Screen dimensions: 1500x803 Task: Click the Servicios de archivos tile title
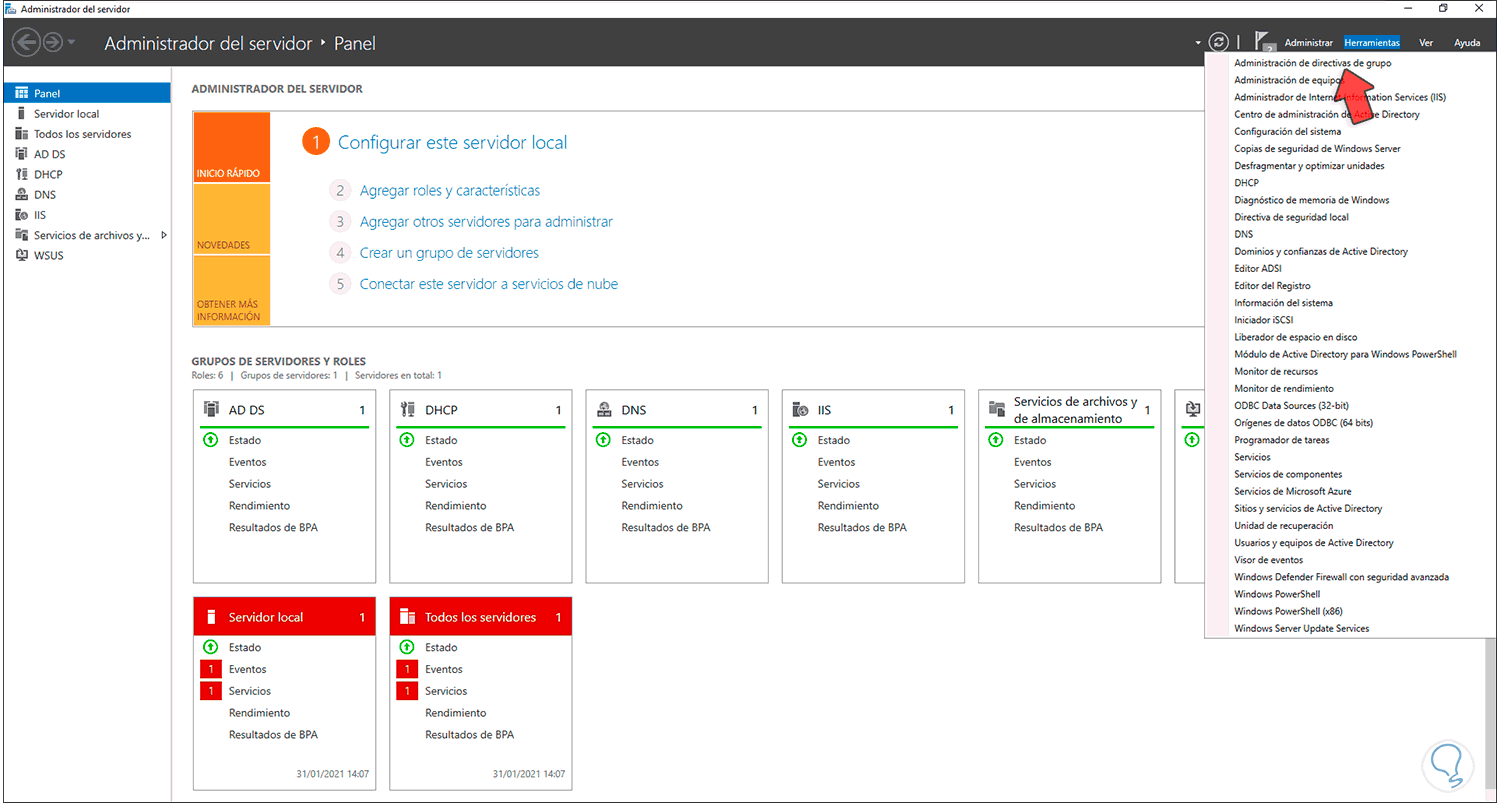point(1076,410)
